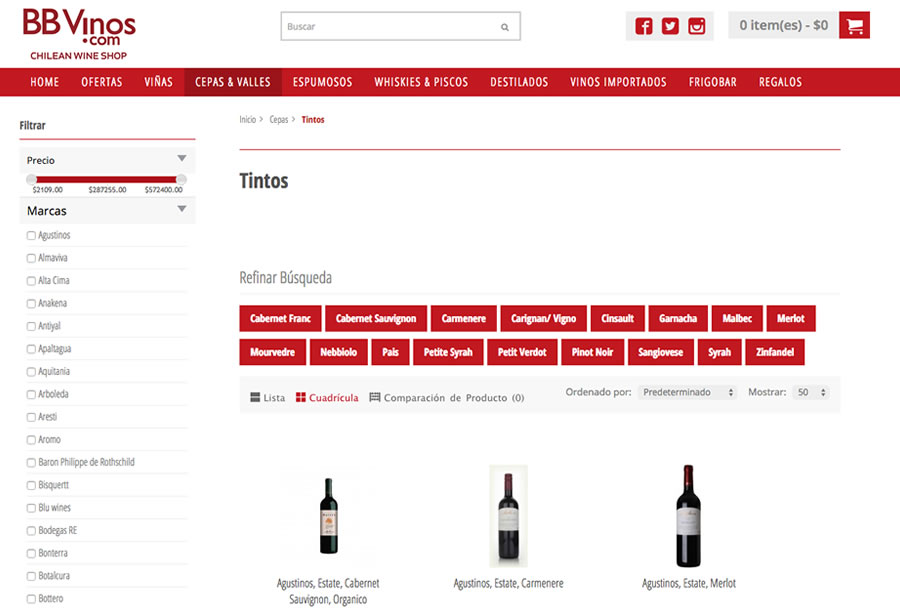The width and height of the screenshot is (900, 608).
Task: Open the red shopping cart icon
Action: coord(854,25)
